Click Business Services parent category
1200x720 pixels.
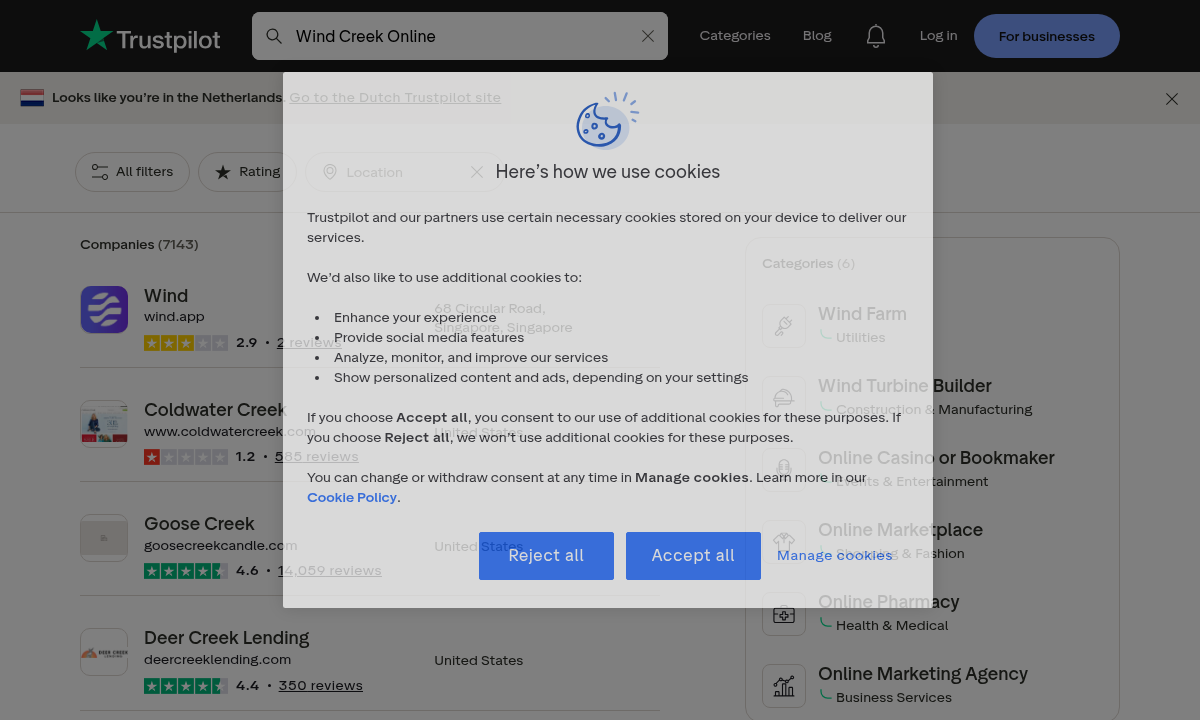(894, 698)
